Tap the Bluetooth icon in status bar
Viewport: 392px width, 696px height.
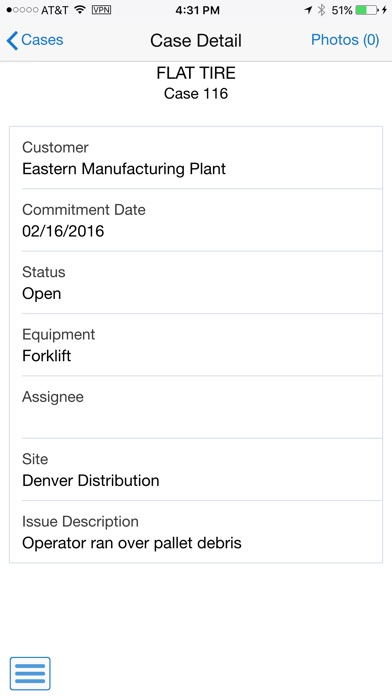(x=321, y=10)
